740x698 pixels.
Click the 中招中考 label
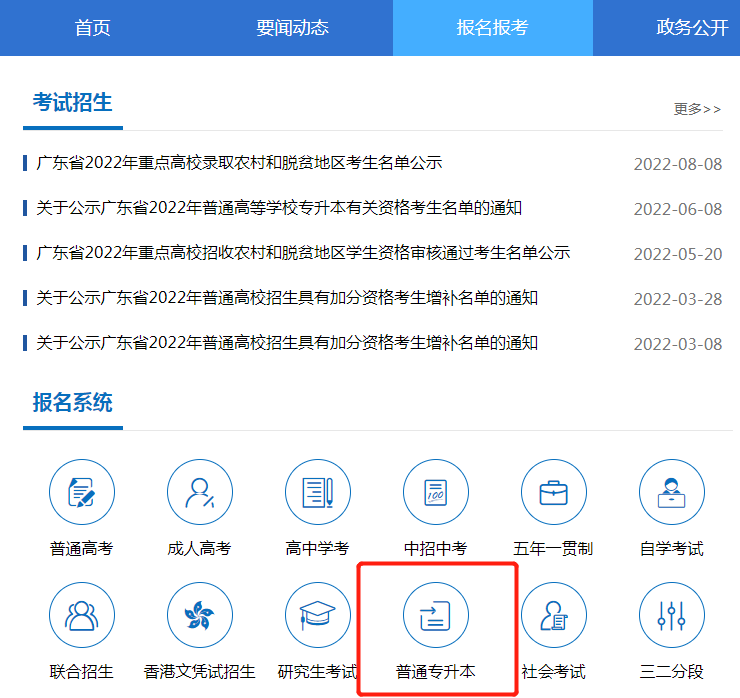tap(436, 548)
